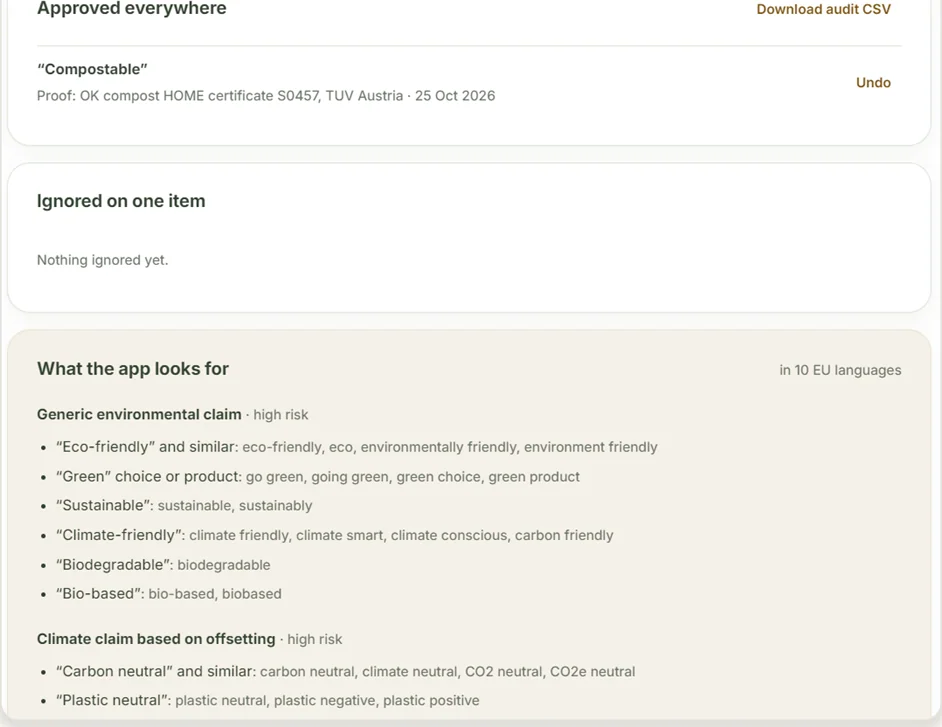Click the Approved everywhere heading

click(132, 8)
